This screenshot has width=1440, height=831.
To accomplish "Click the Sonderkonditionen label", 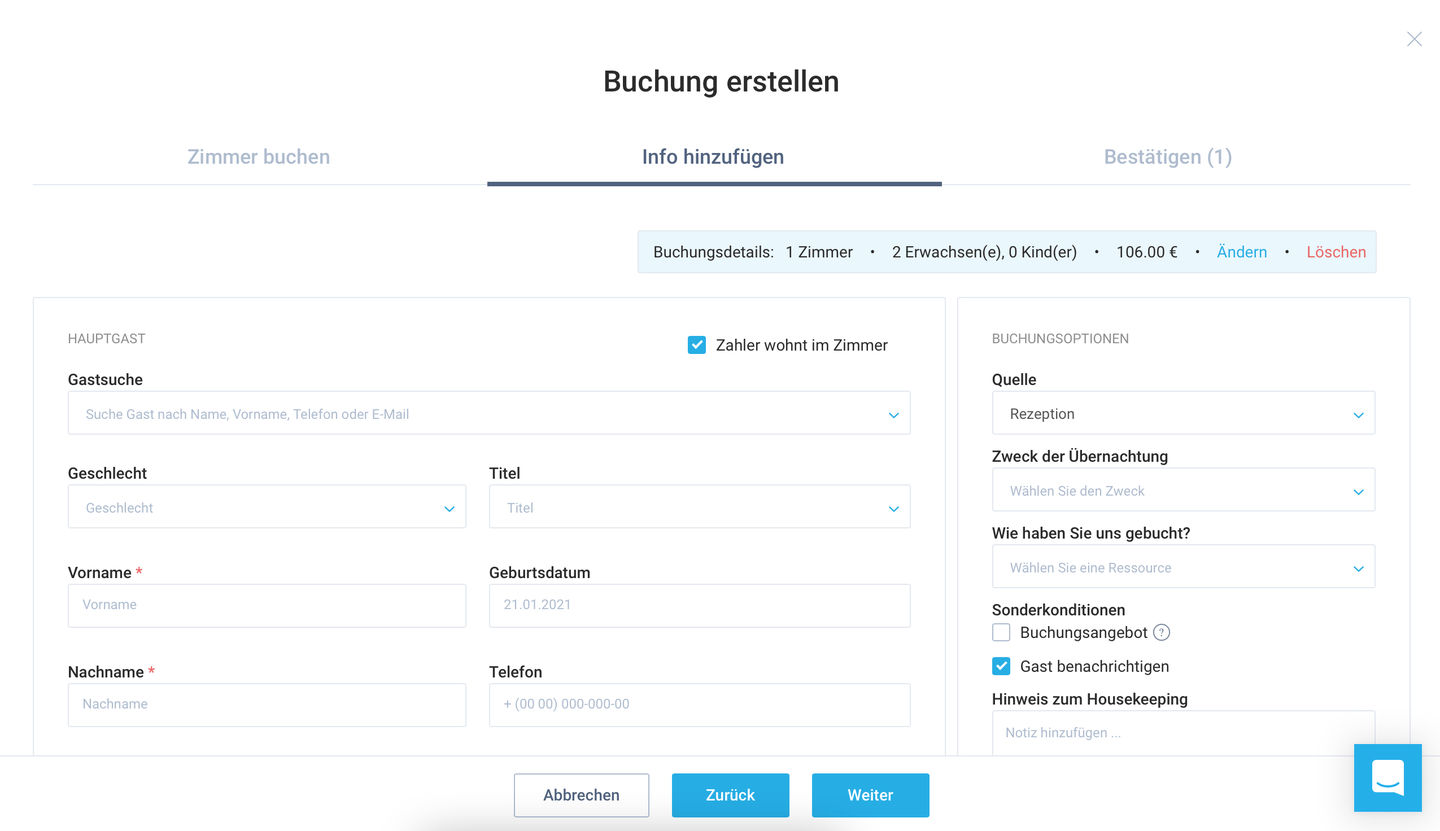I will coord(1058,610).
